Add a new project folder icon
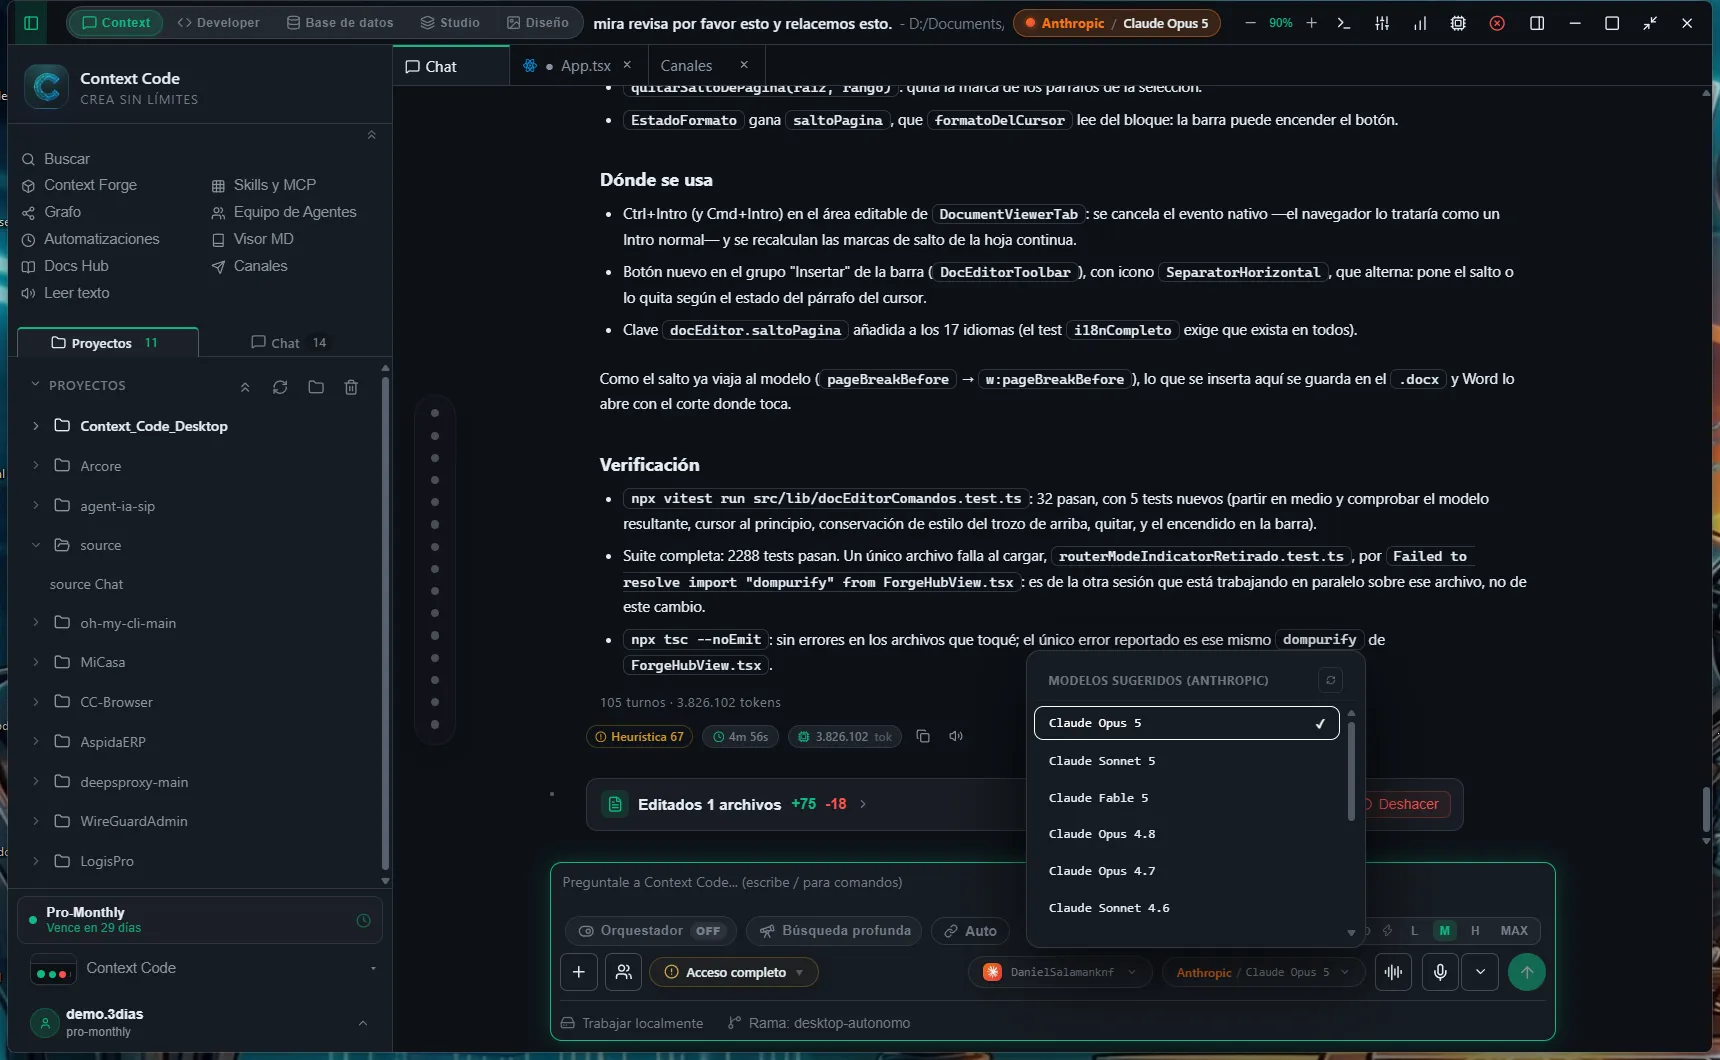This screenshot has width=1720, height=1060. coord(316,387)
